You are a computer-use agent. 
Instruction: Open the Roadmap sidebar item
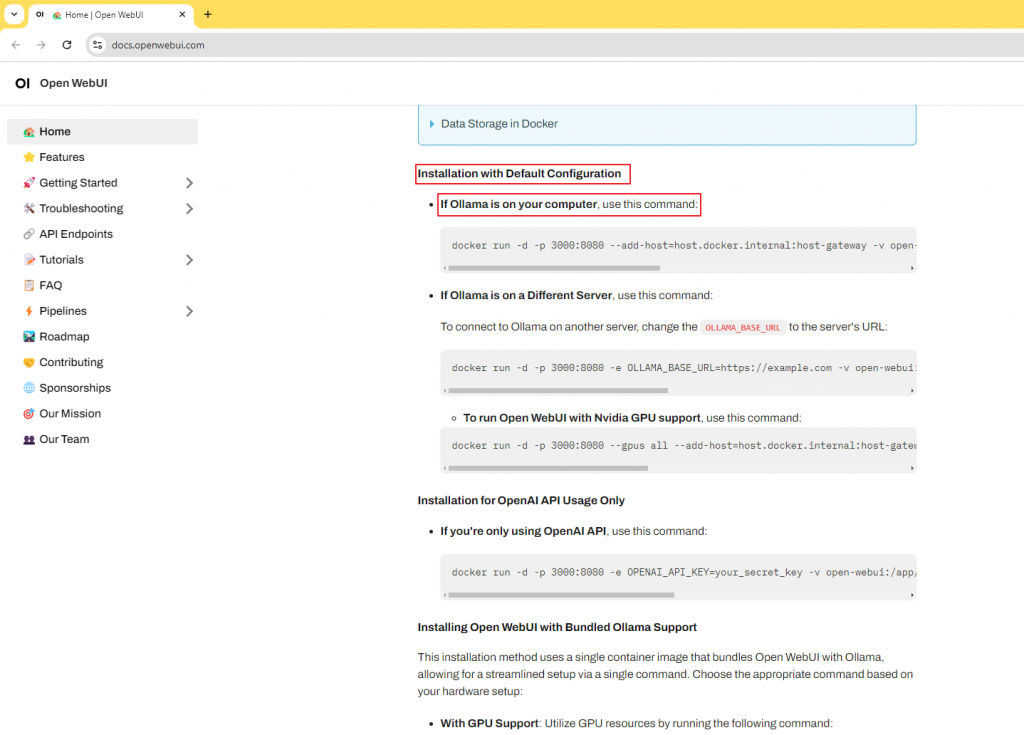(x=103, y=336)
